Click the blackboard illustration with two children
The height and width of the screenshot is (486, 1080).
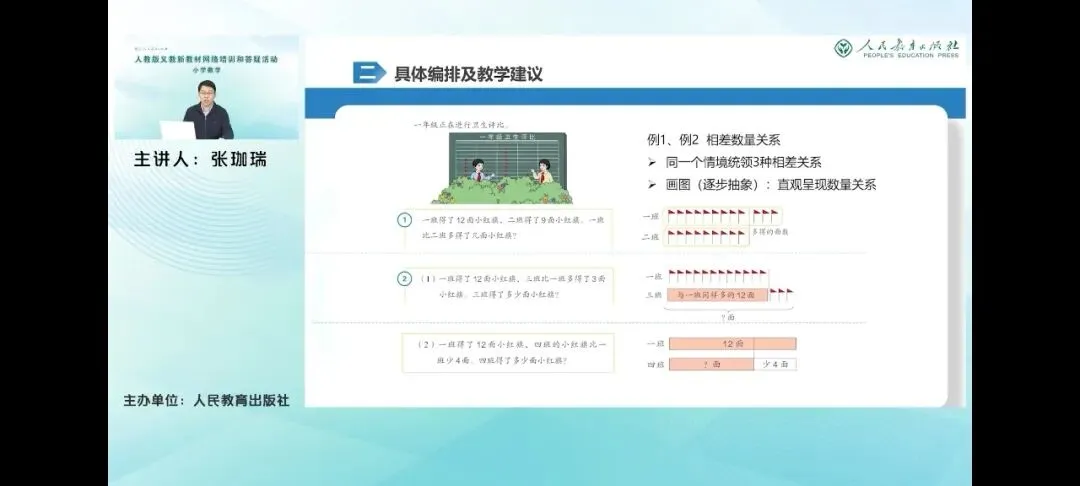pyautogui.click(x=503, y=168)
